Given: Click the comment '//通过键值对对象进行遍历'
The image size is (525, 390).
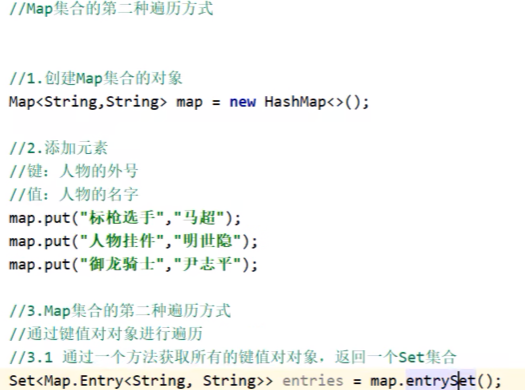Looking at the screenshot, I should point(106,334).
